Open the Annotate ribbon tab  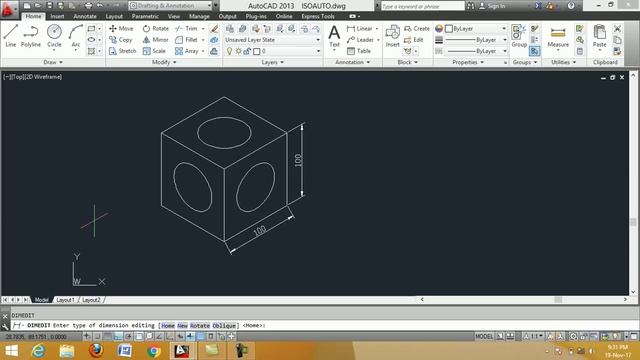click(85, 16)
